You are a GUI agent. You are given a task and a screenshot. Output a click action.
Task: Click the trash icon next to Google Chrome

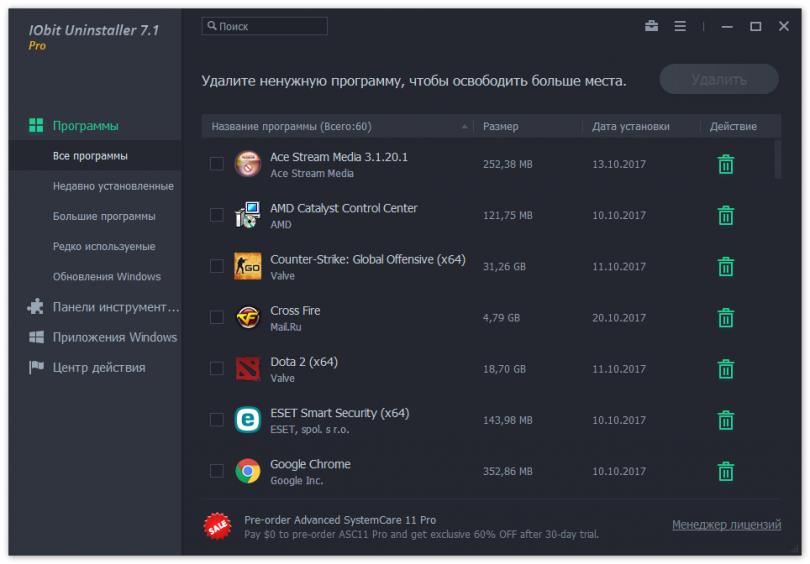tap(726, 471)
